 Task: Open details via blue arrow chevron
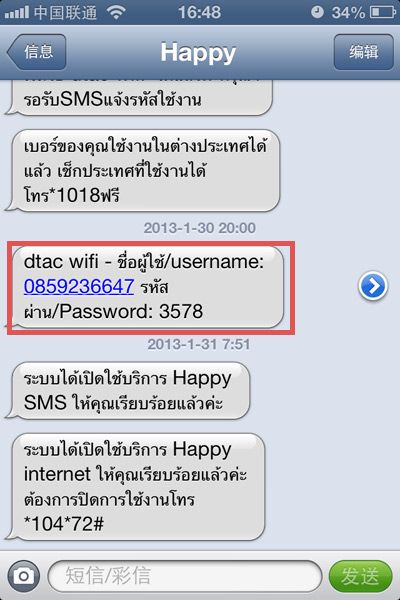point(373,285)
